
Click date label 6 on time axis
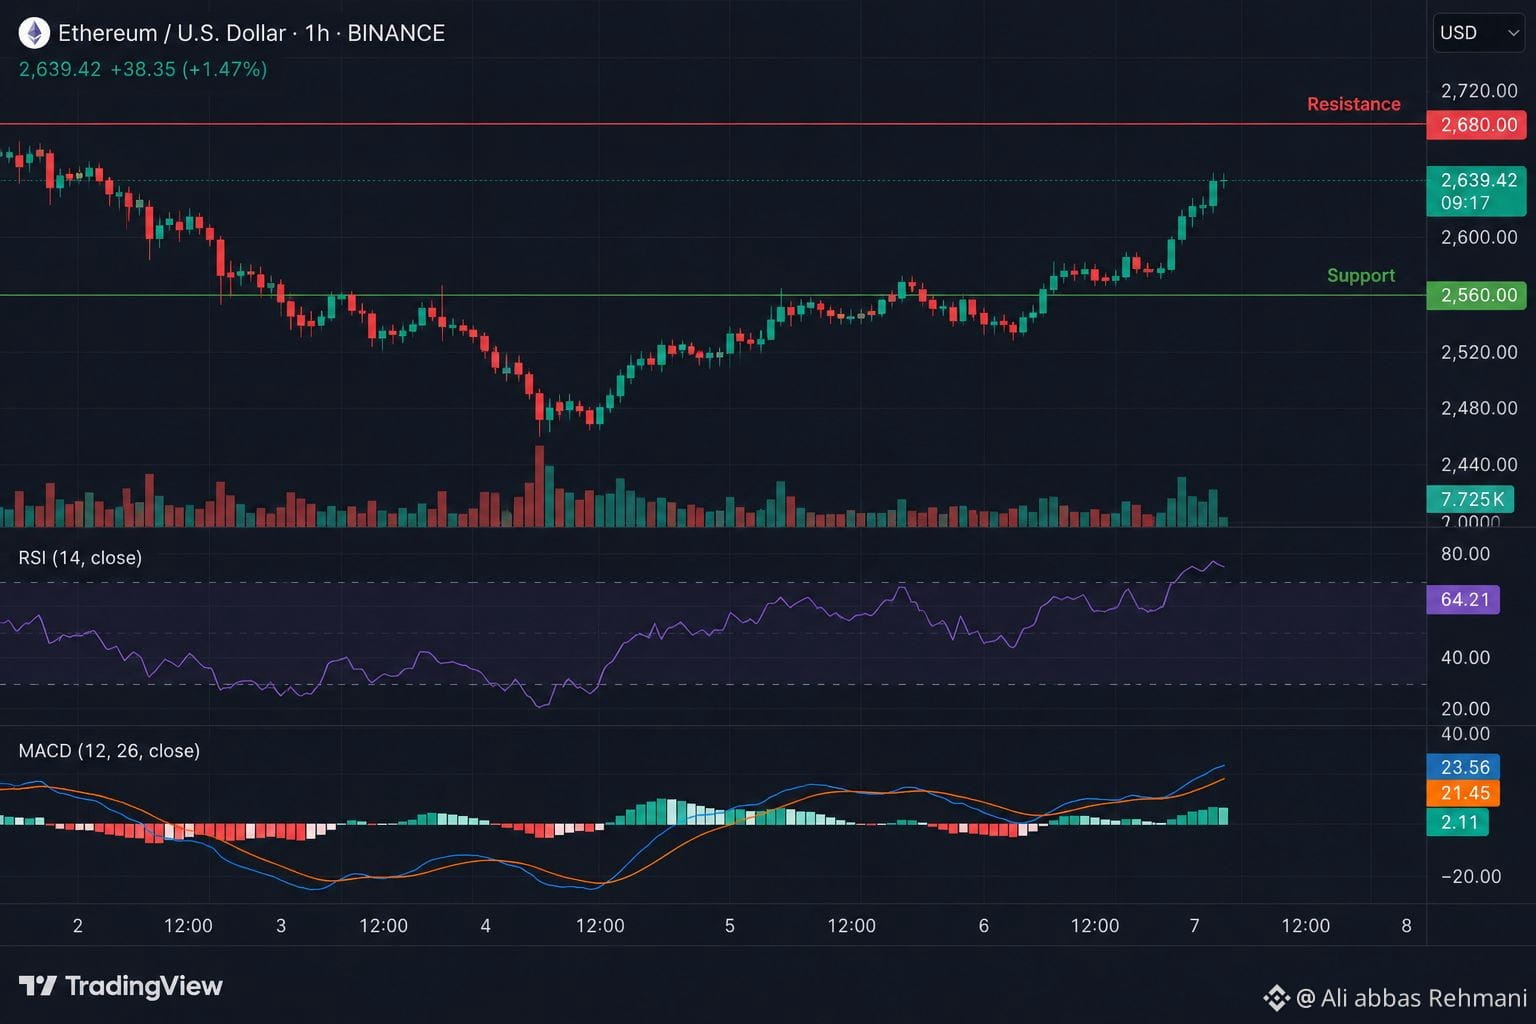click(x=984, y=926)
